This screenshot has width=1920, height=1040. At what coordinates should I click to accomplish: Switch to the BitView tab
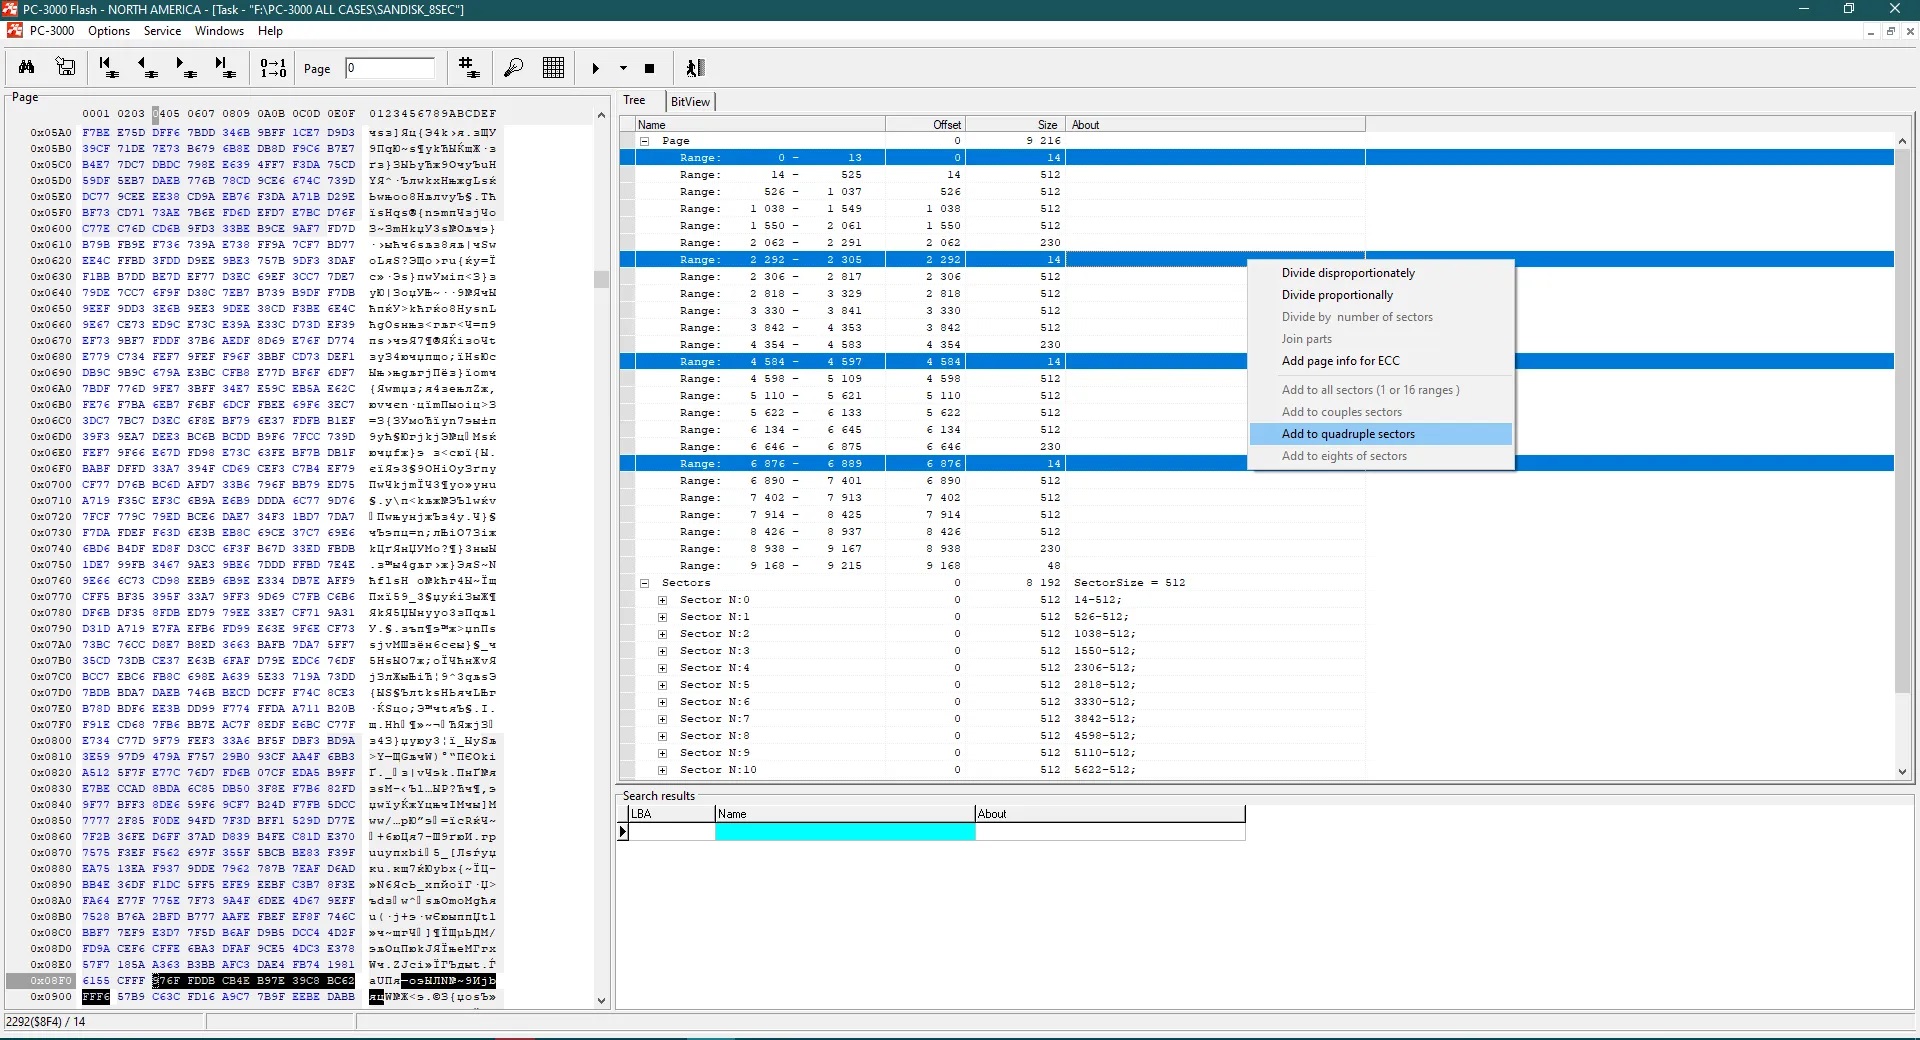point(690,101)
